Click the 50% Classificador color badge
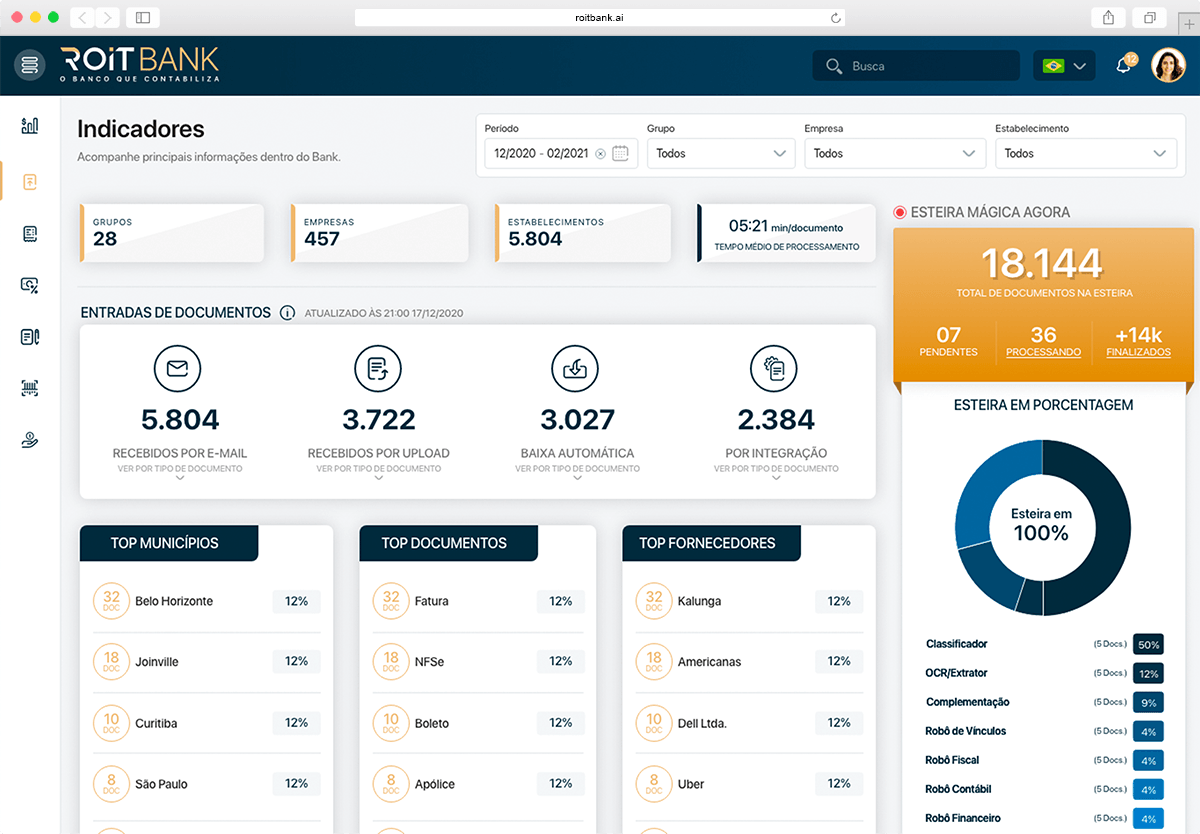1200x834 pixels. click(x=1148, y=645)
